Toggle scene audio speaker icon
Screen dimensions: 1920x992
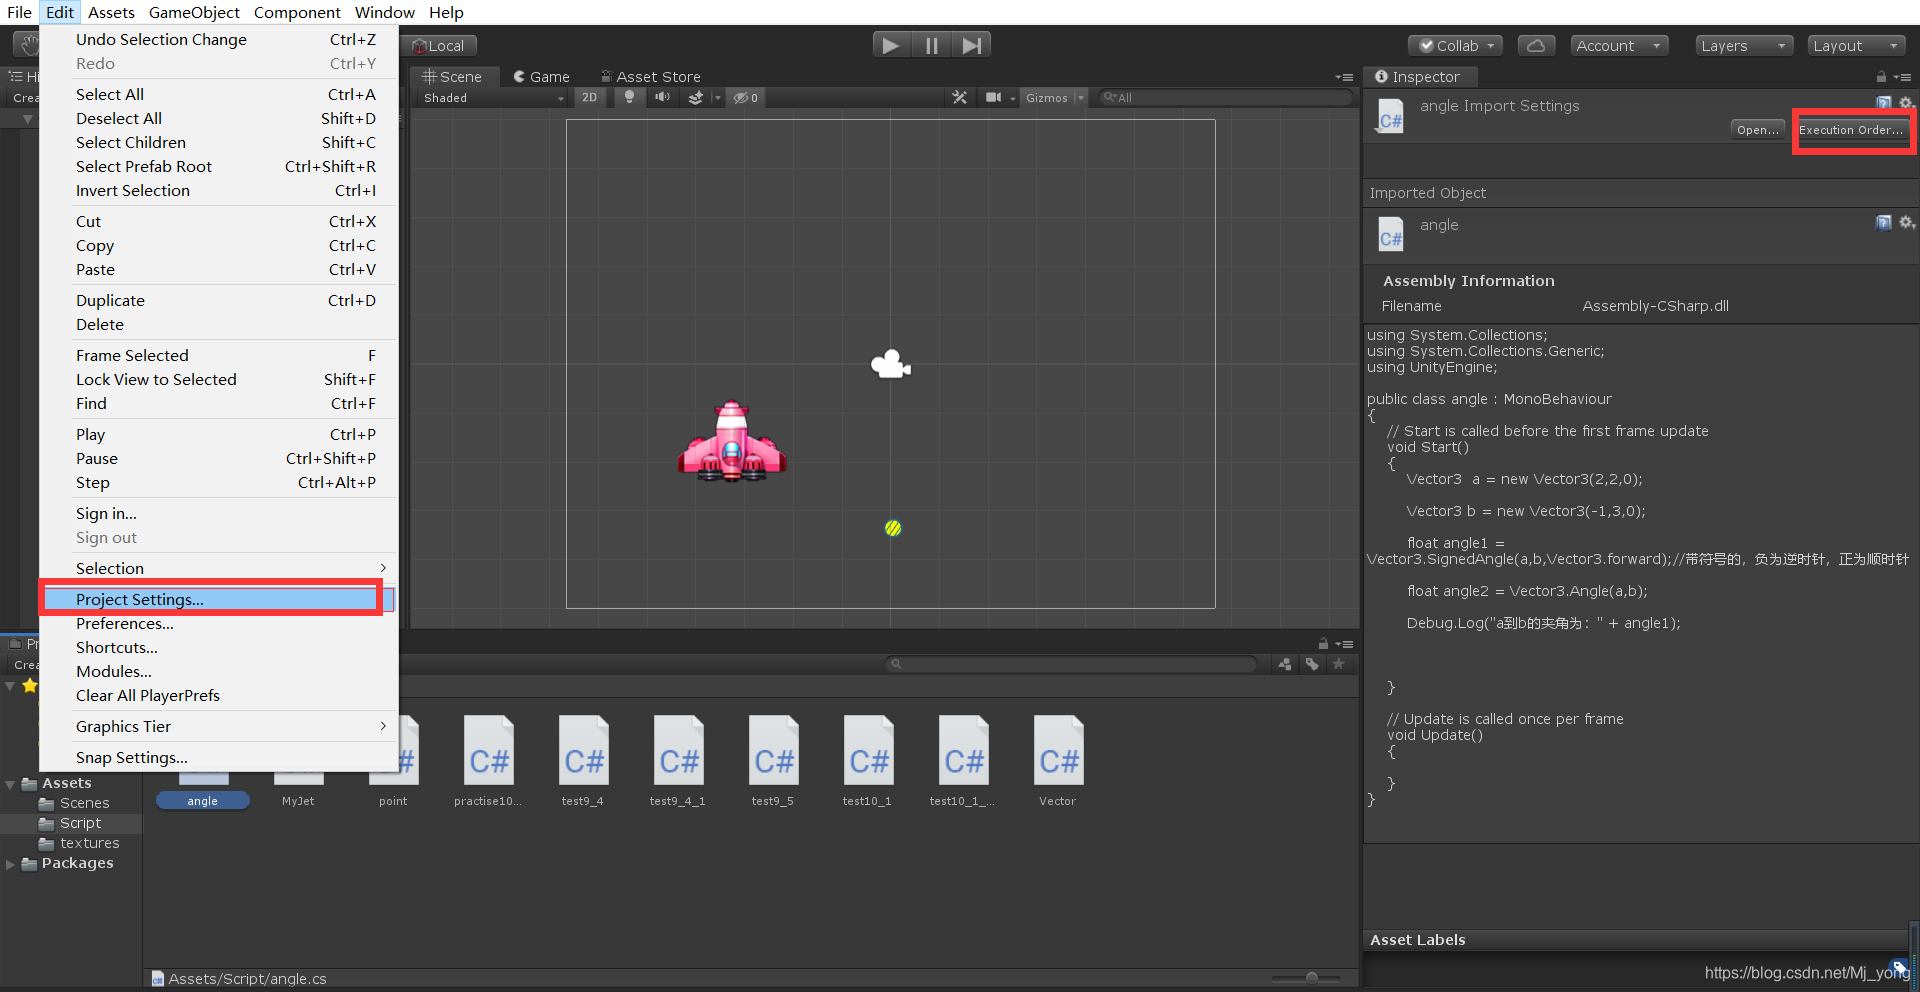point(662,97)
